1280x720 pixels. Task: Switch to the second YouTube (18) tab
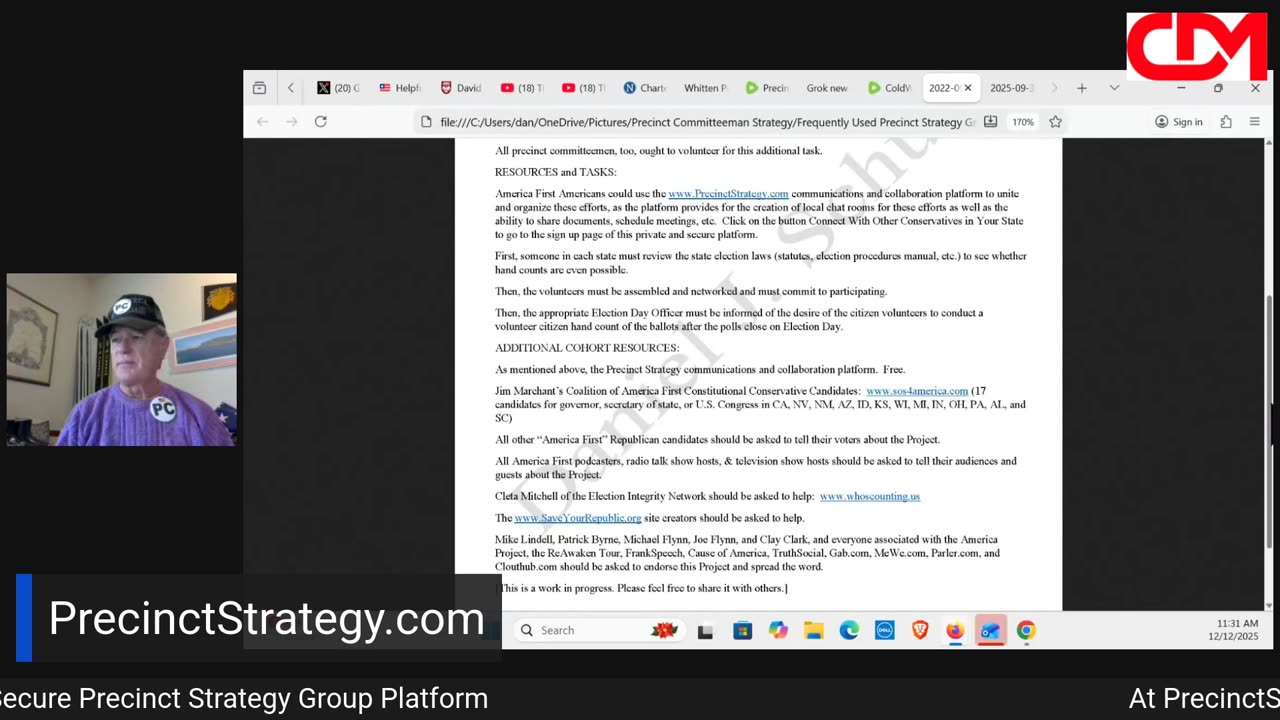point(583,88)
